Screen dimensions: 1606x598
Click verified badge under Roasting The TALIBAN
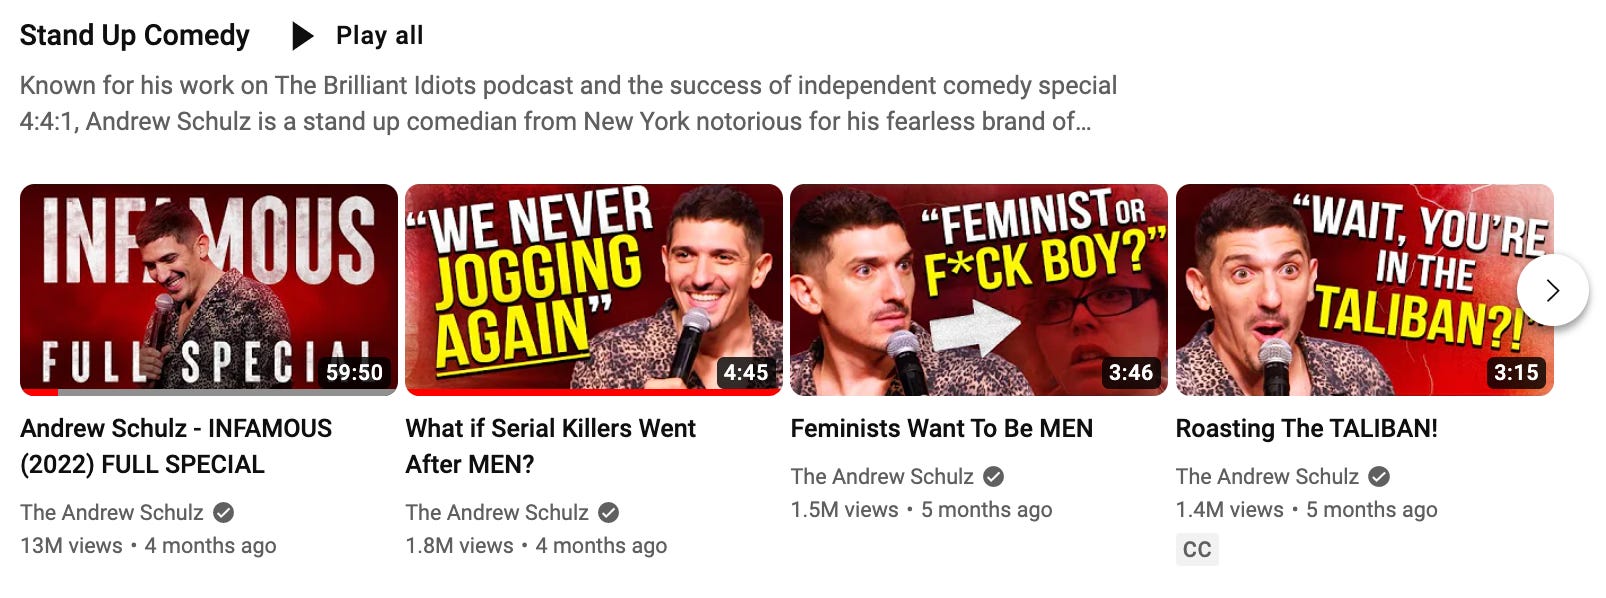1379,477
